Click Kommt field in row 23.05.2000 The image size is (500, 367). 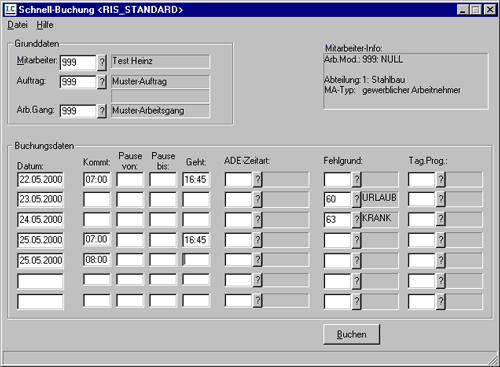pyautogui.click(x=97, y=199)
